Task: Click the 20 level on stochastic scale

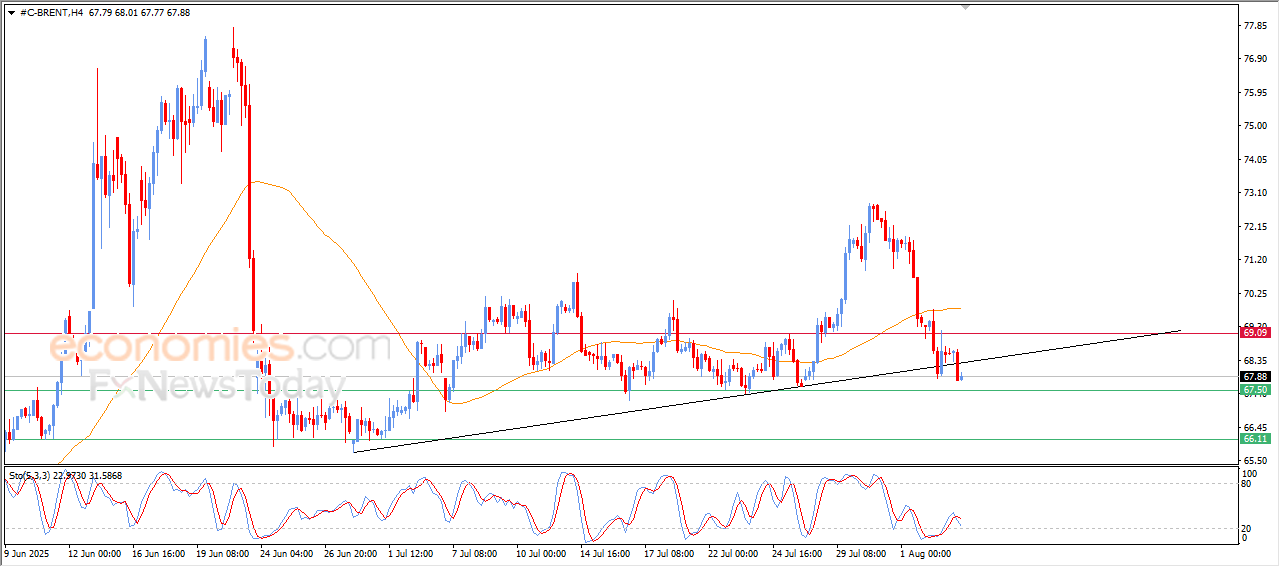Action: coord(1246,528)
